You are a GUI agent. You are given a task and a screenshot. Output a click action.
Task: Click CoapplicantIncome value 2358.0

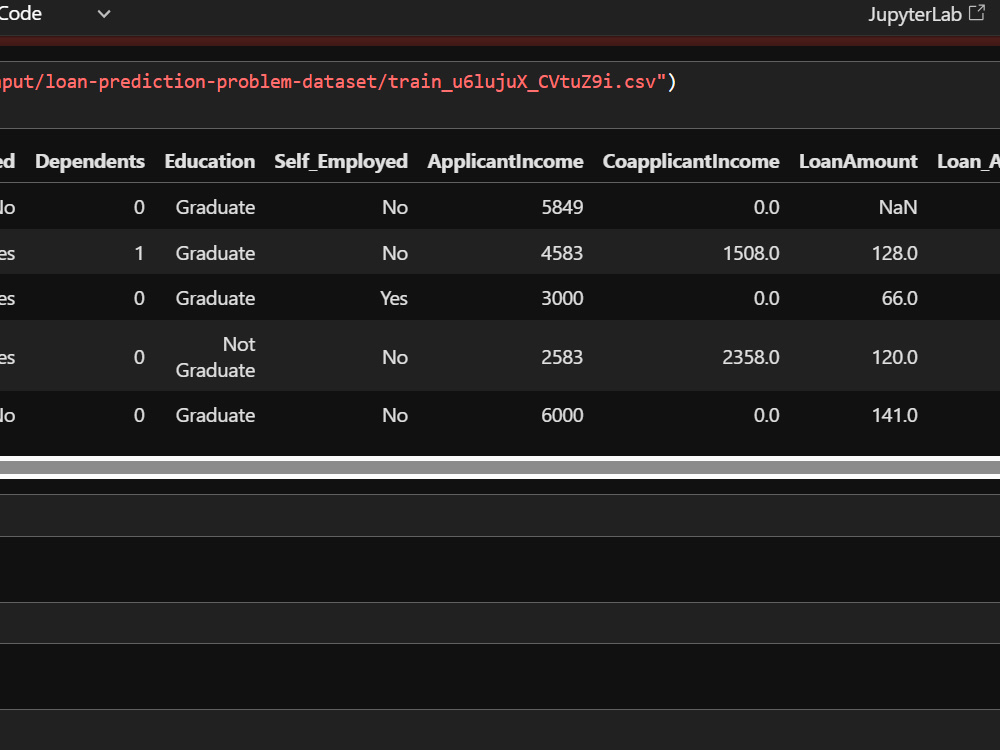coord(751,357)
